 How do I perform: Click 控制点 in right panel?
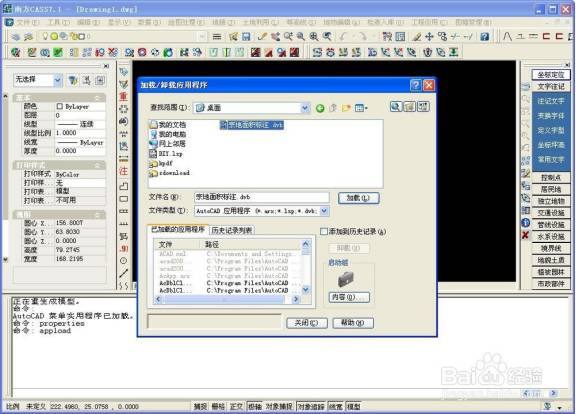(x=551, y=177)
